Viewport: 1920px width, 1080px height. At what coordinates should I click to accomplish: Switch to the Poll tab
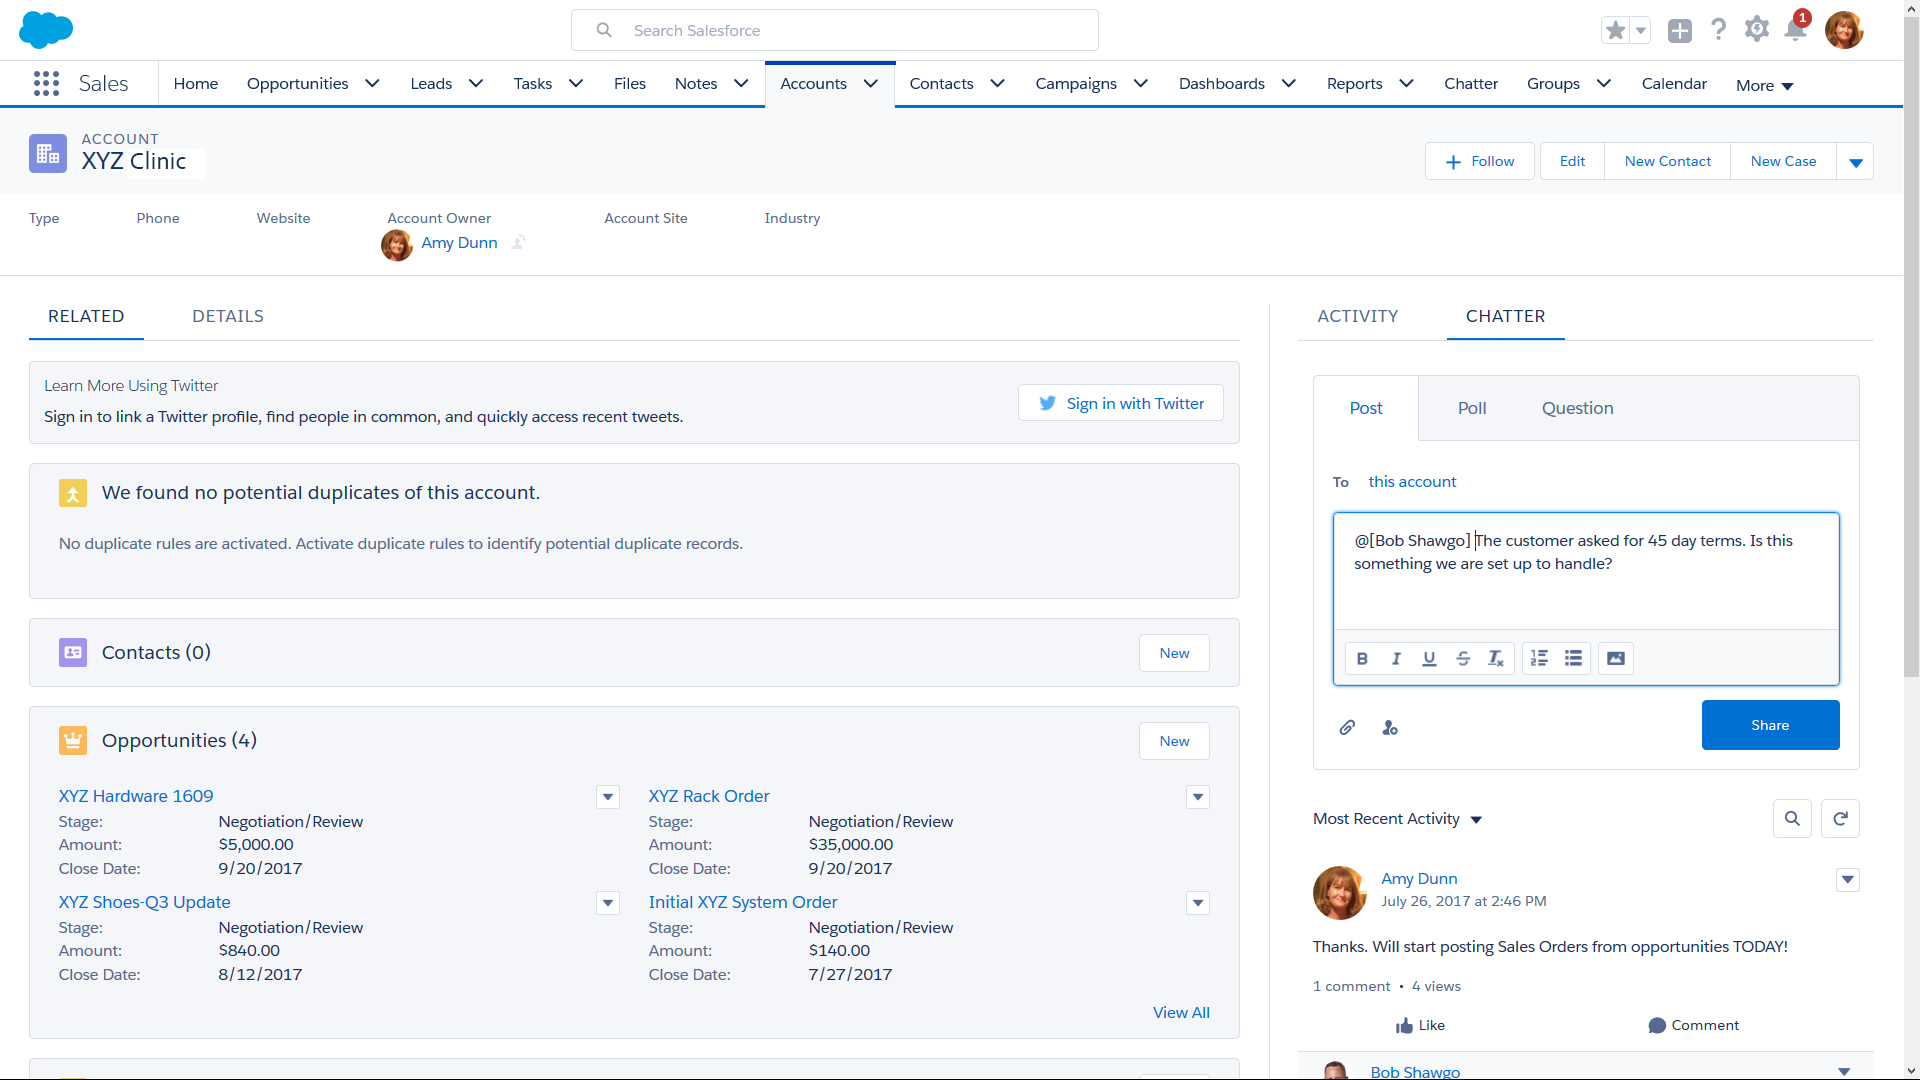click(x=1471, y=408)
